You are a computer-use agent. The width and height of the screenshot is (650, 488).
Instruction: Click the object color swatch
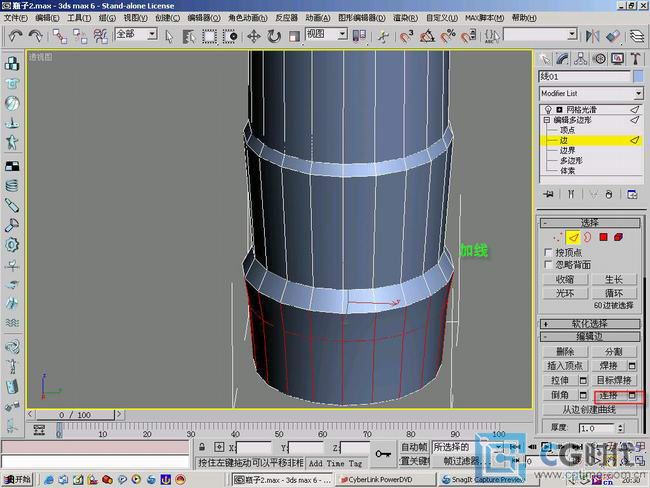pyautogui.click(x=638, y=76)
